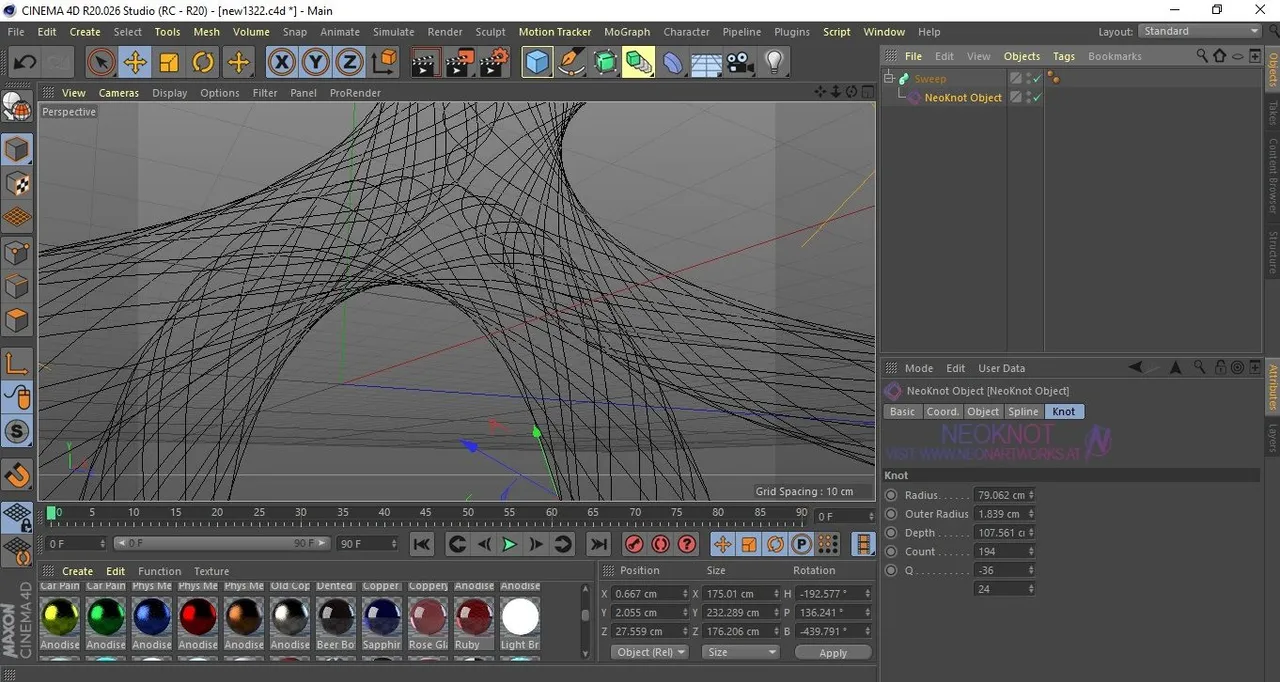Viewport: 1280px width, 682px height.
Task: Click the Apply button in Coordinates
Action: click(x=833, y=652)
